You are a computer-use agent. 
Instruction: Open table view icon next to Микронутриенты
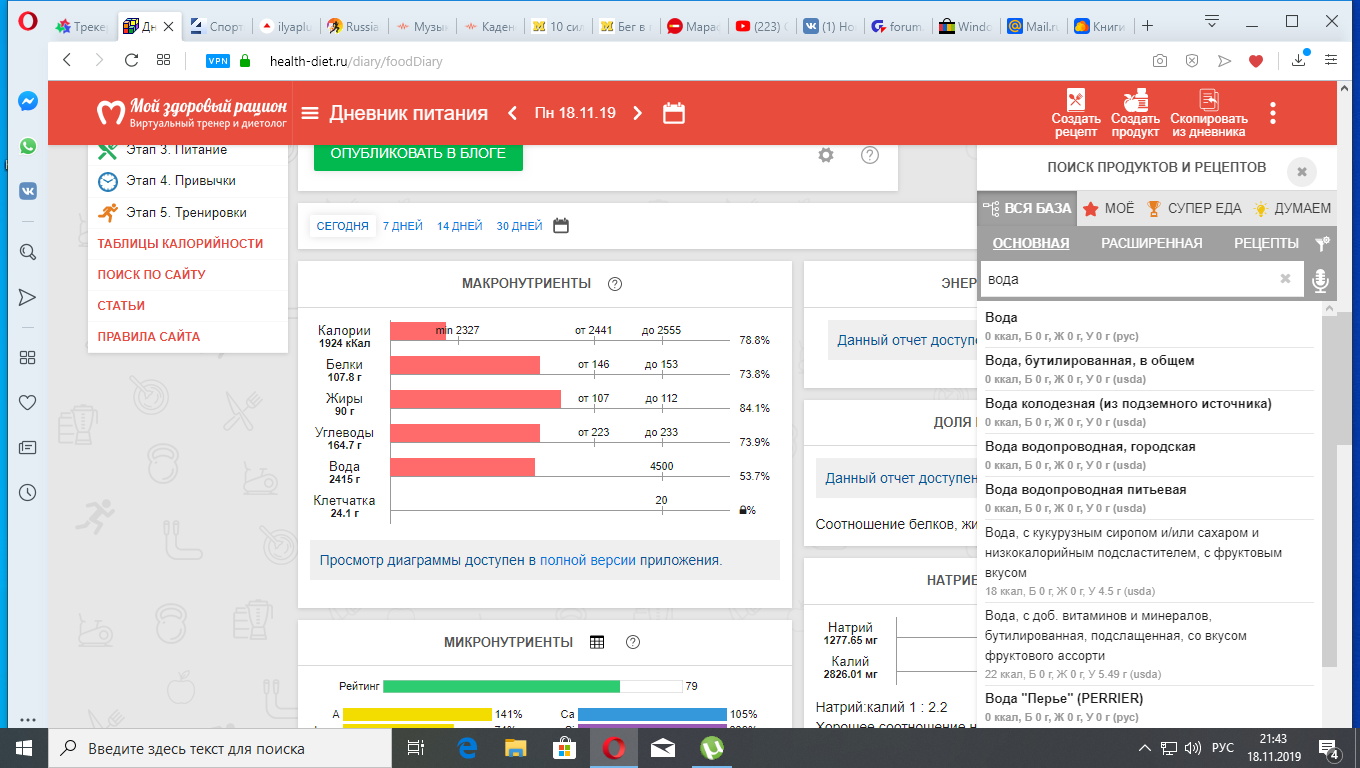[x=597, y=642]
